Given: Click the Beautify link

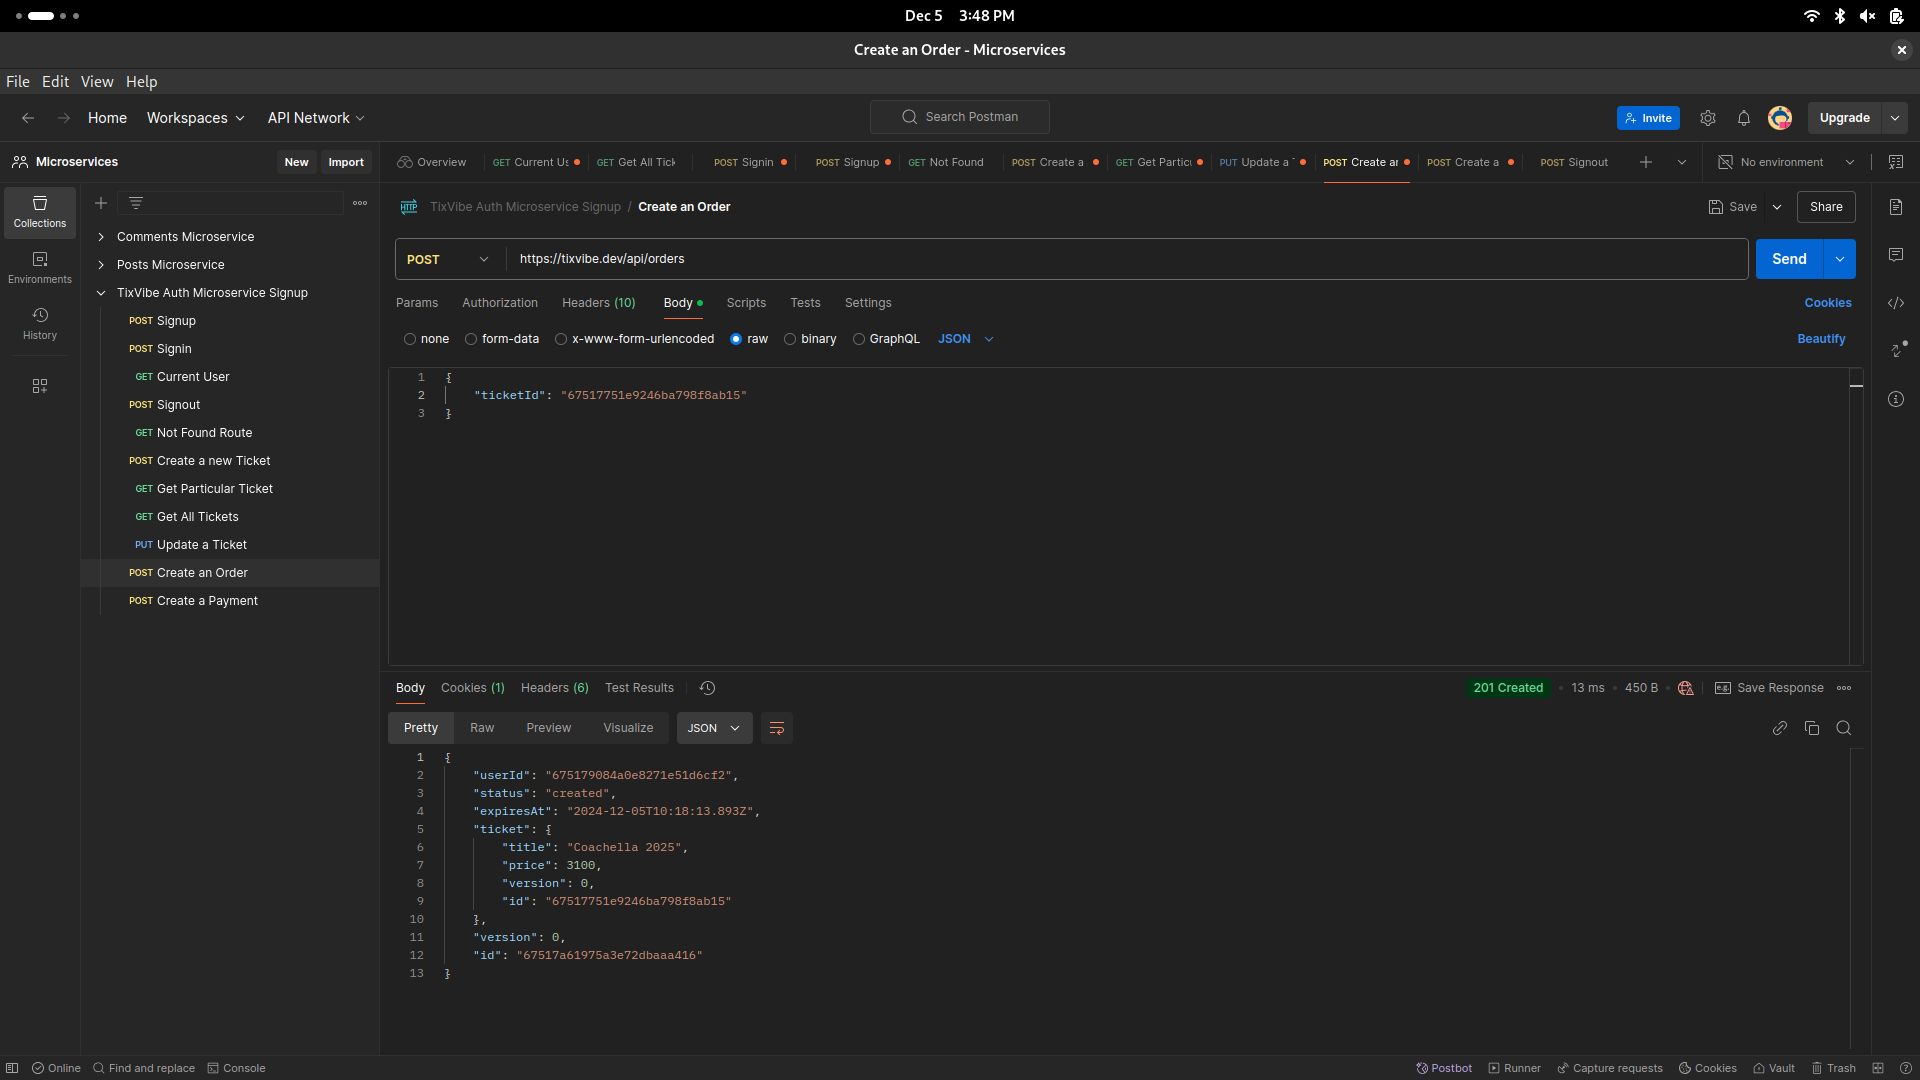Looking at the screenshot, I should point(1821,339).
